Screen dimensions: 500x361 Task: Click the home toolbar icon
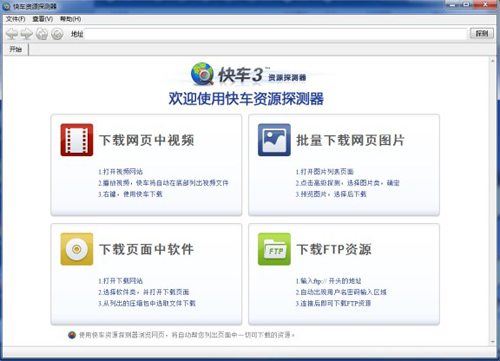(x=42, y=34)
